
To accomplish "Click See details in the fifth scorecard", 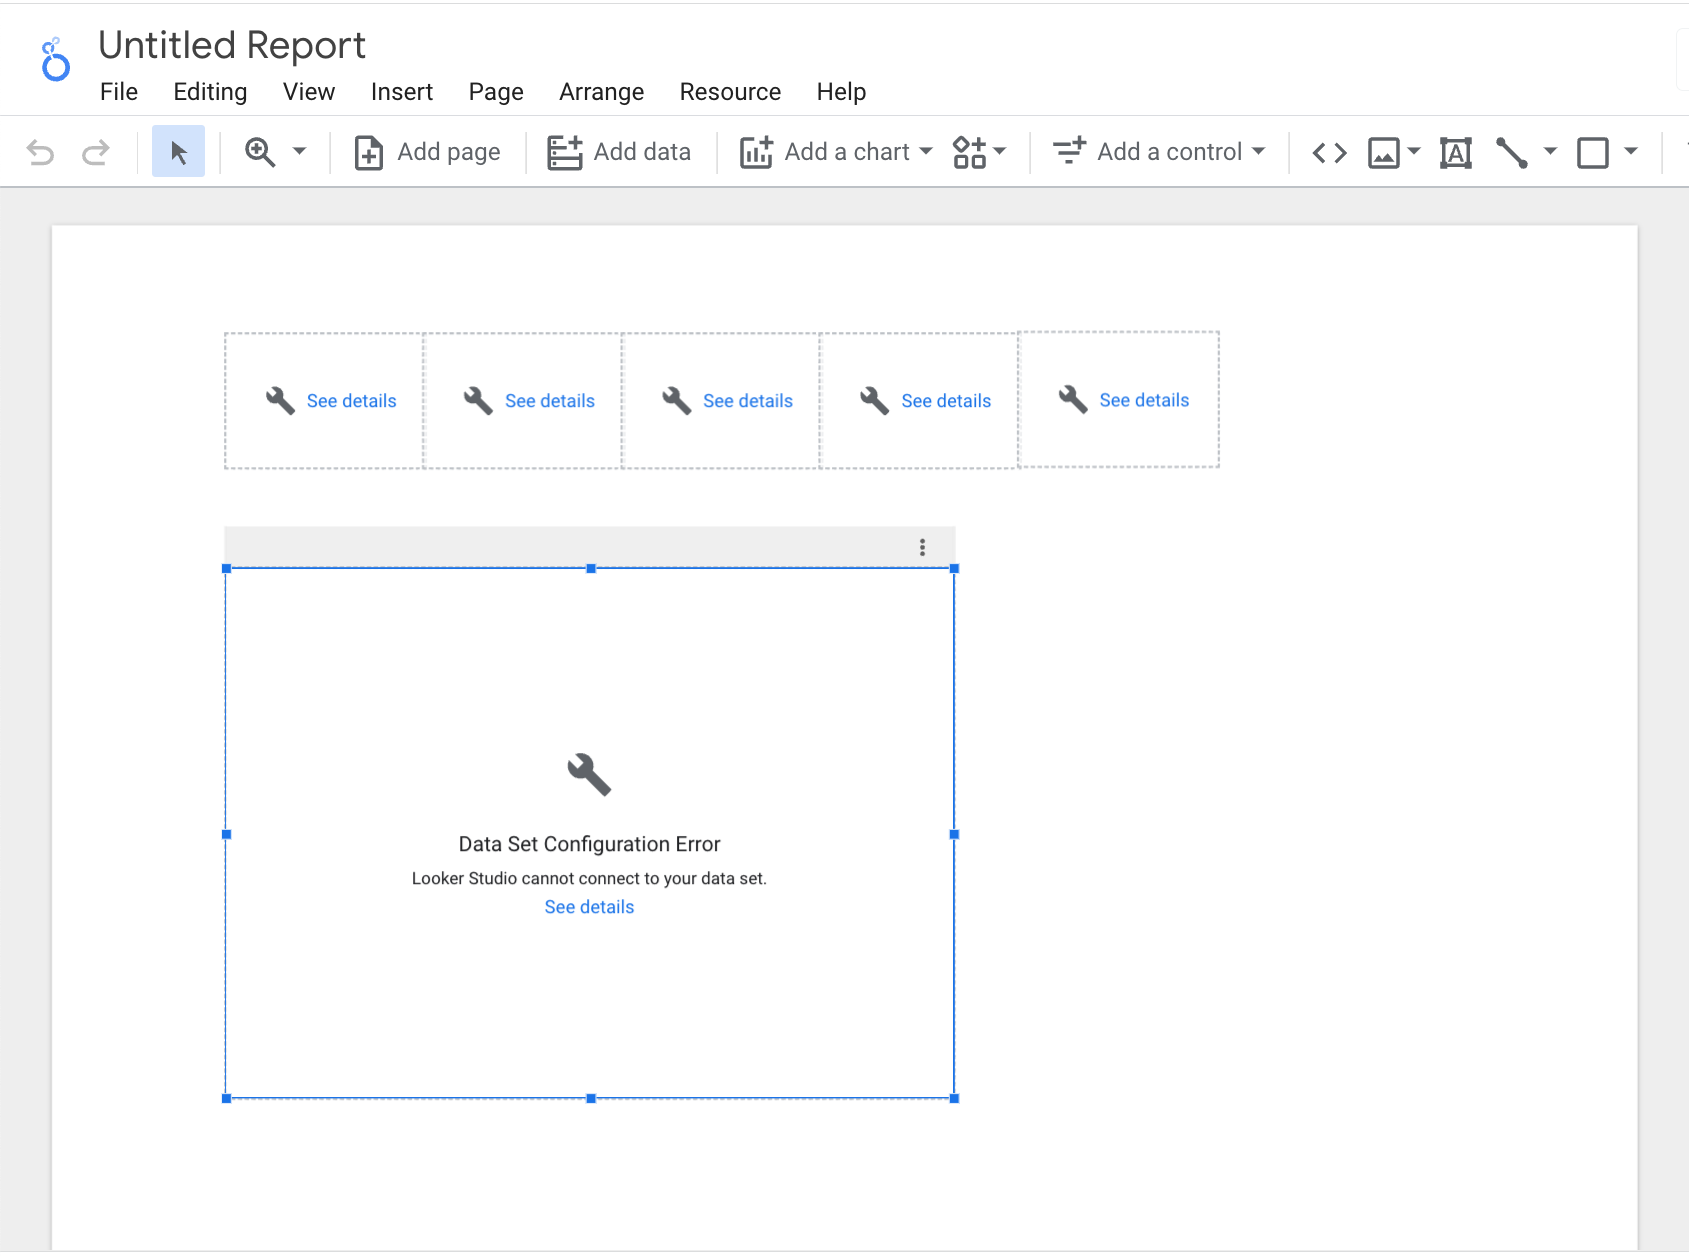I will tap(1144, 400).
